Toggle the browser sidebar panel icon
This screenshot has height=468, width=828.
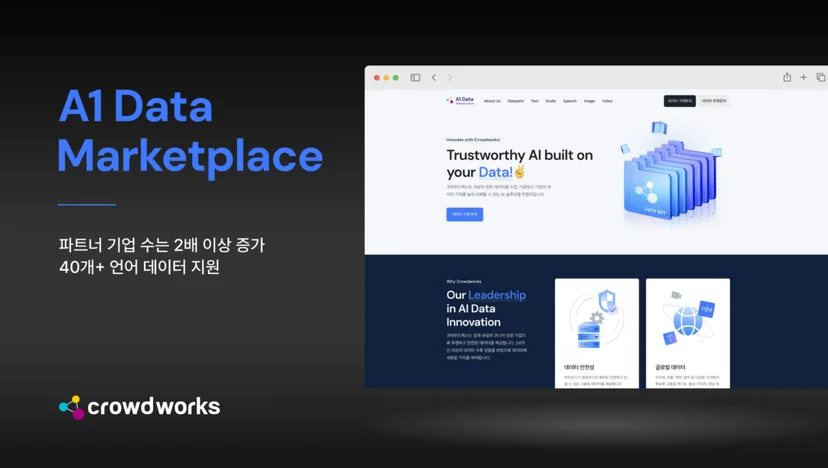(415, 78)
